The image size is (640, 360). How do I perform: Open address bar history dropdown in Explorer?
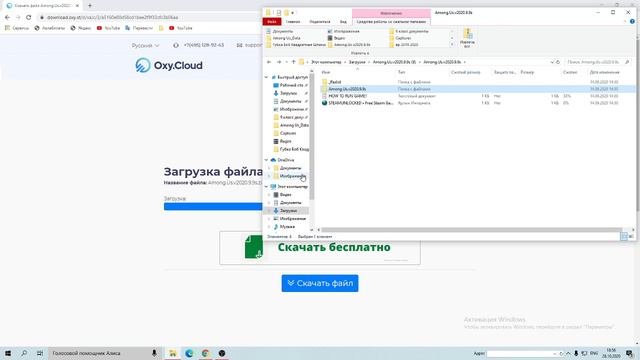coord(552,62)
